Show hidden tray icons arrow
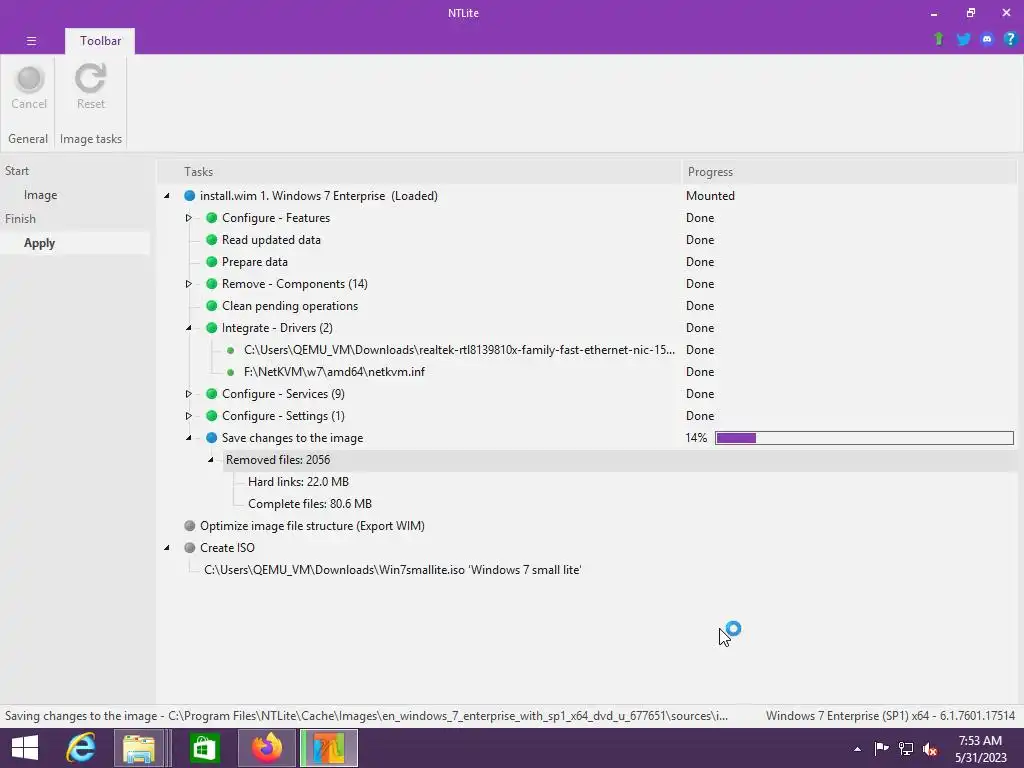 (857, 749)
